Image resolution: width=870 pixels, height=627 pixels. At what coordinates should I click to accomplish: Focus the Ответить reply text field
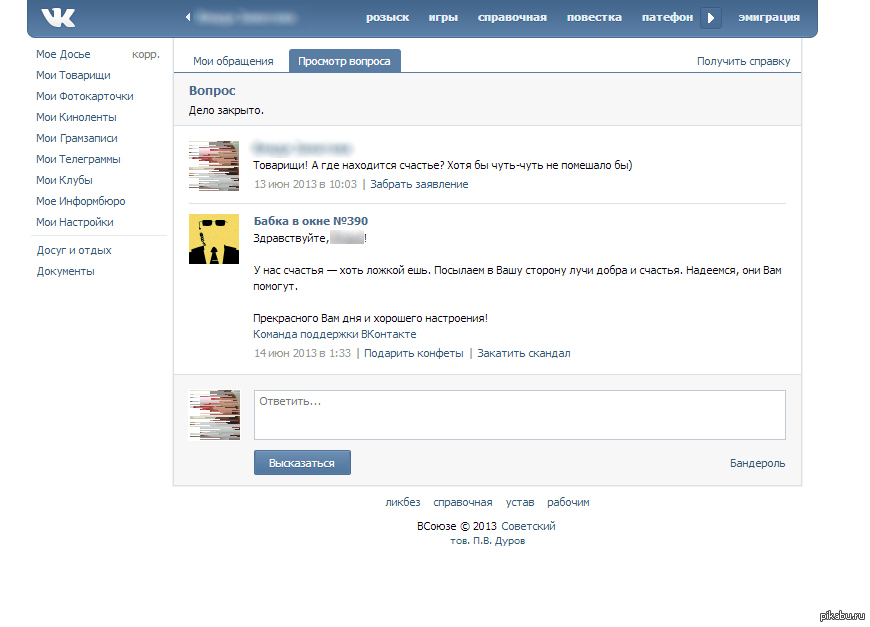(519, 414)
